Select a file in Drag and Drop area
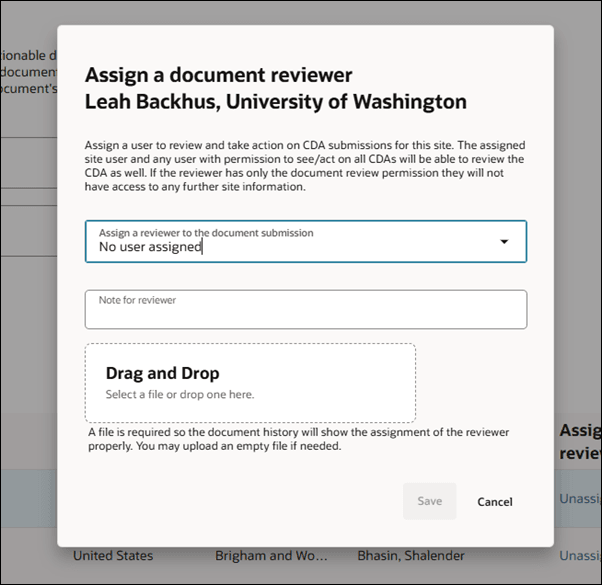 click(250, 383)
